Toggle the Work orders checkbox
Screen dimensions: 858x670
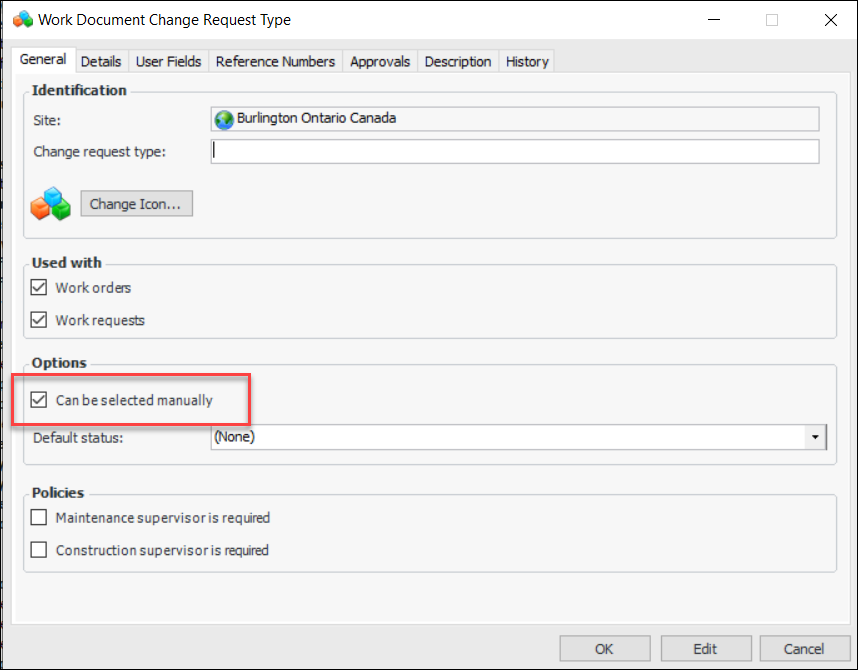click(x=40, y=288)
